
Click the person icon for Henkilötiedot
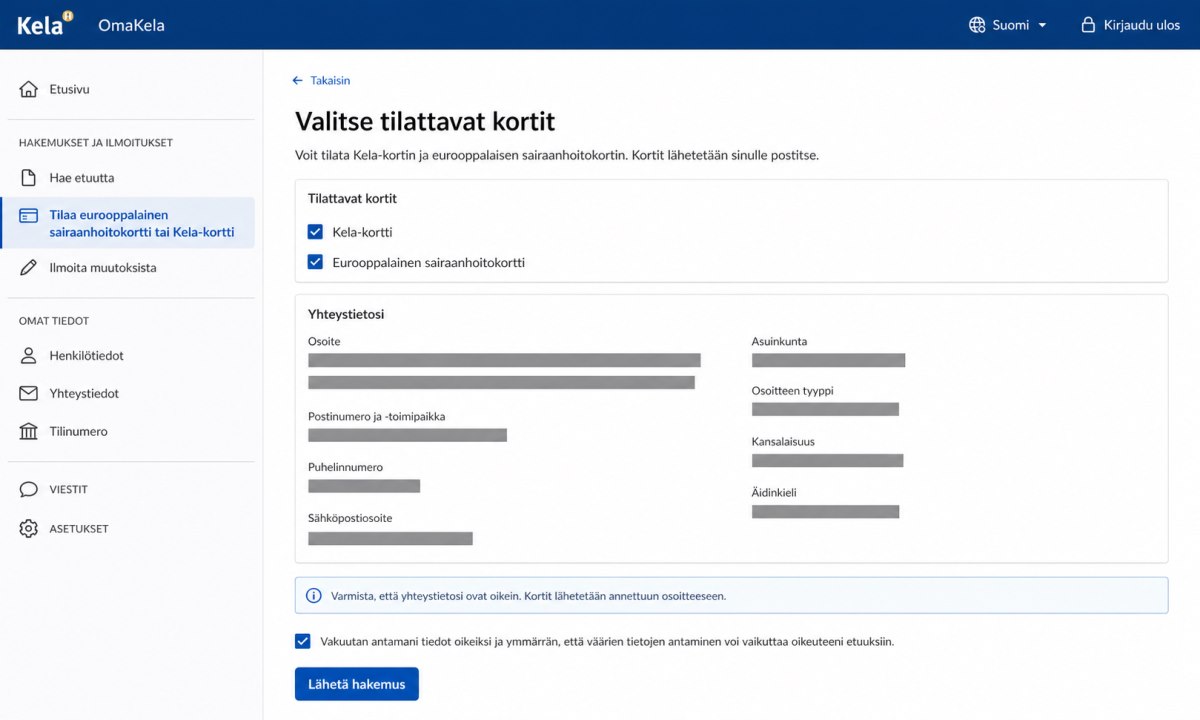tap(29, 355)
